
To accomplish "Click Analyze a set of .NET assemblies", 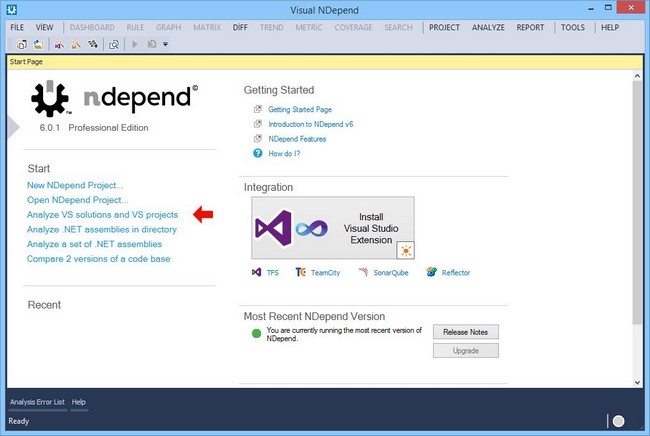I will click(x=95, y=244).
